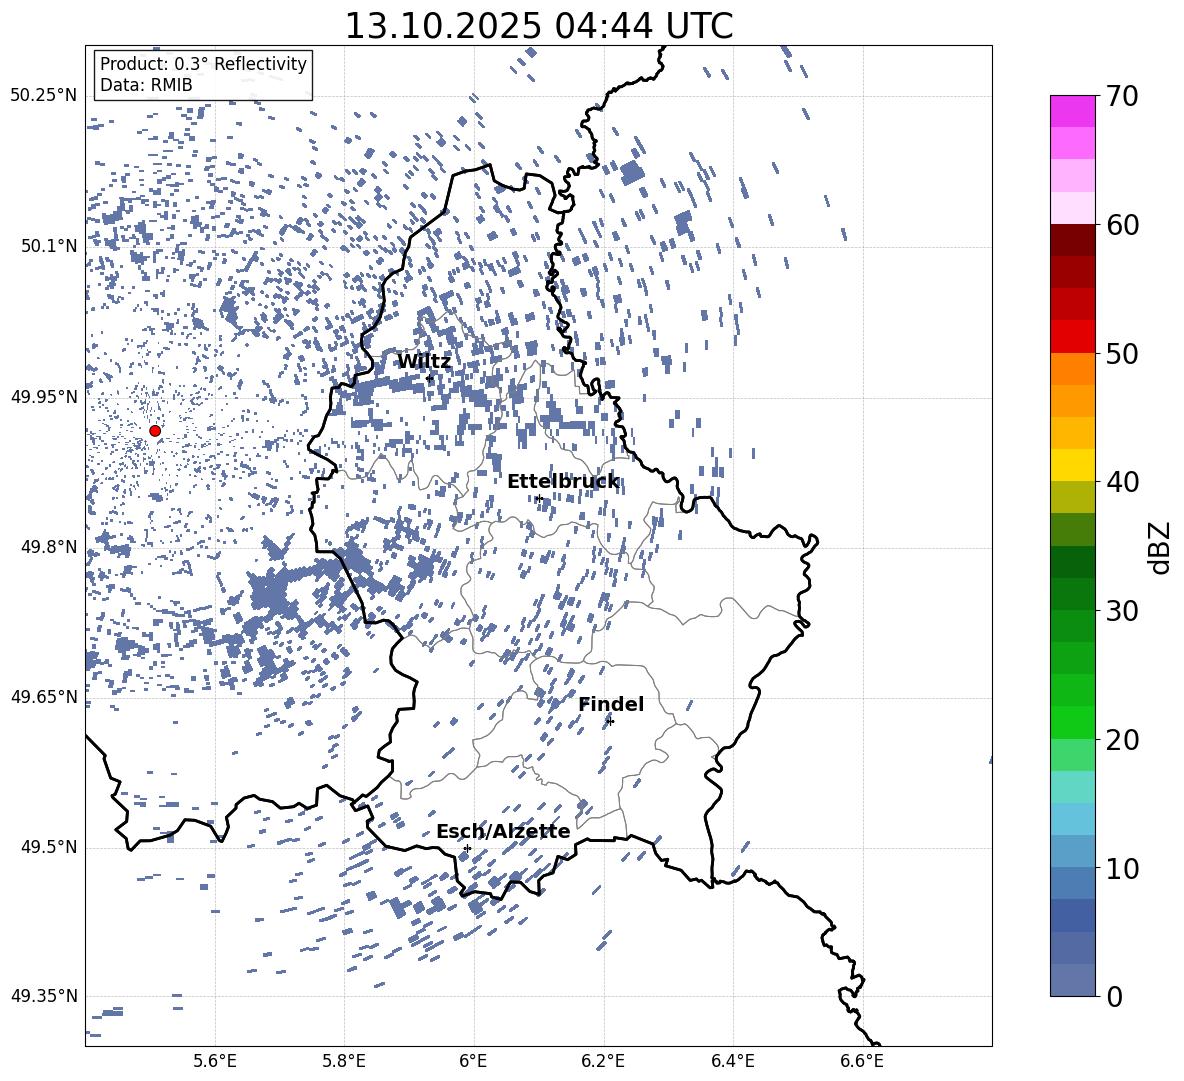1184x1081 pixels.
Task: Click the dBZ colorbar axis label
Action: (x=1161, y=548)
